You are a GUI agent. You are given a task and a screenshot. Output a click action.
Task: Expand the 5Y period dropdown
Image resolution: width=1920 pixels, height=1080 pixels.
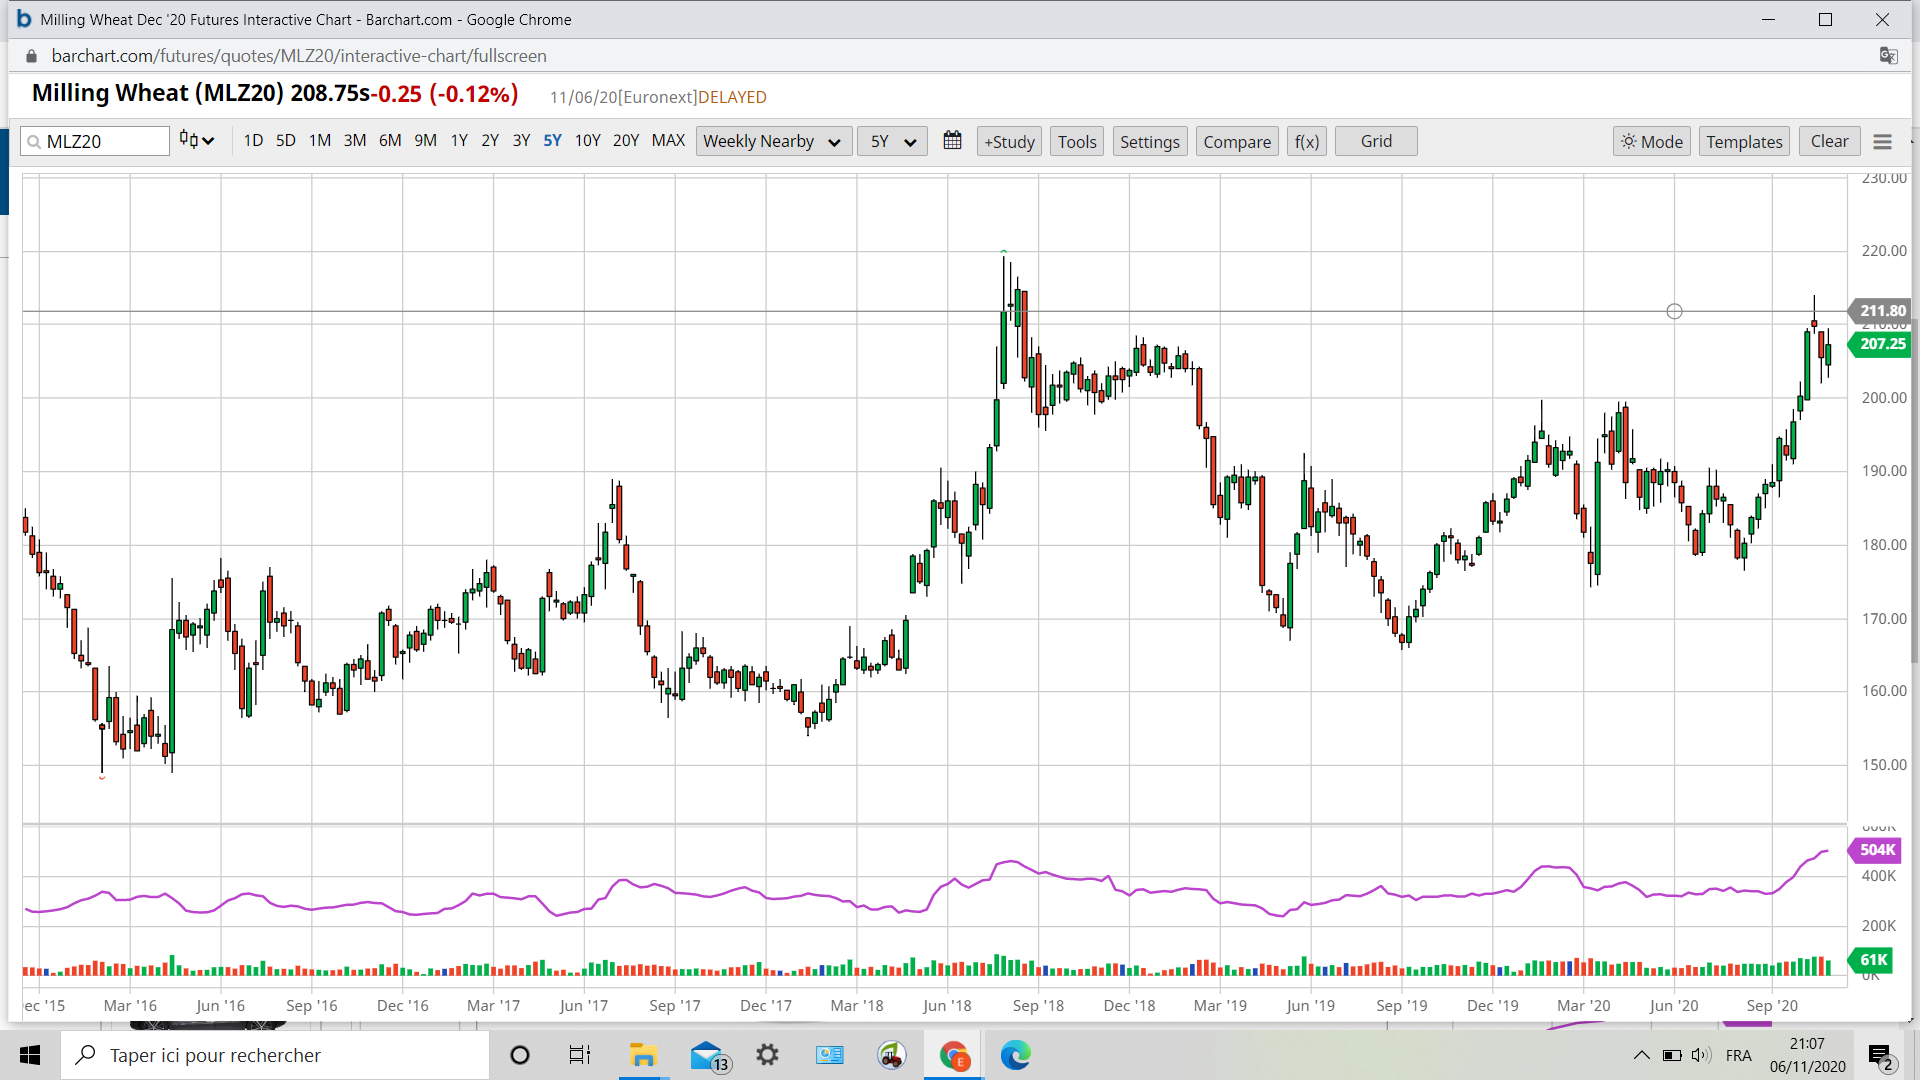click(x=892, y=142)
